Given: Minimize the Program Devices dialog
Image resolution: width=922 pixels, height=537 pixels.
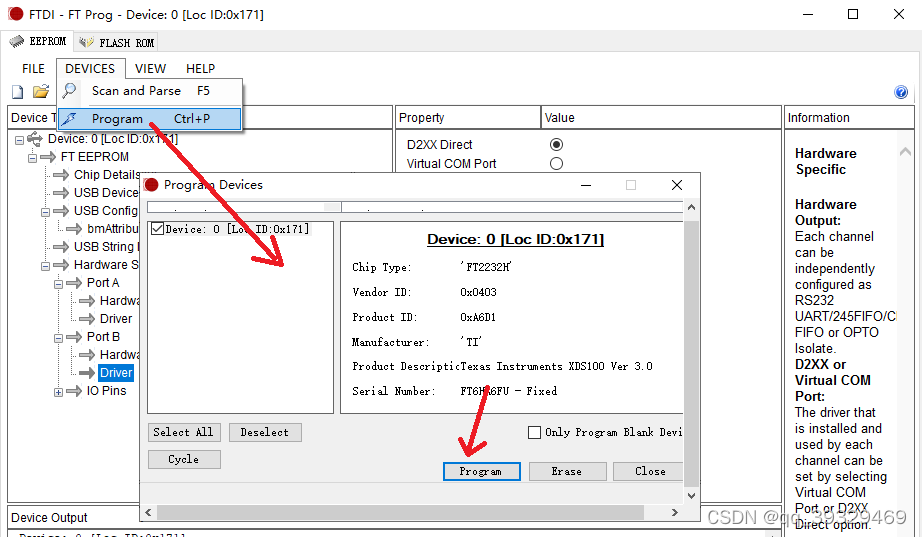Looking at the screenshot, I should [x=586, y=185].
